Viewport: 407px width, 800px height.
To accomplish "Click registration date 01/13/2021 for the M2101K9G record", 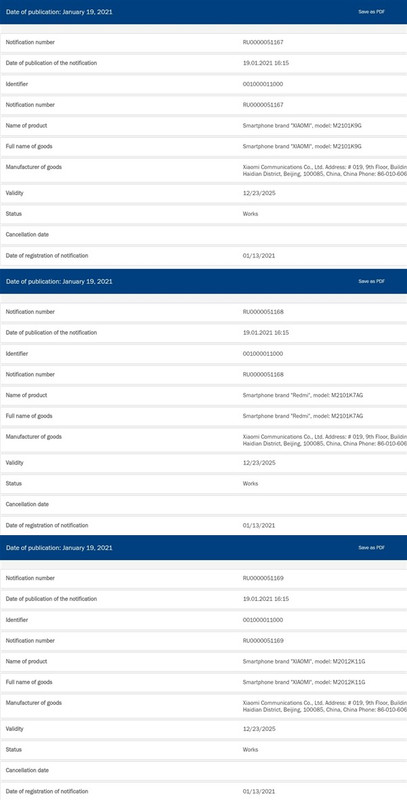I will [259, 256].
